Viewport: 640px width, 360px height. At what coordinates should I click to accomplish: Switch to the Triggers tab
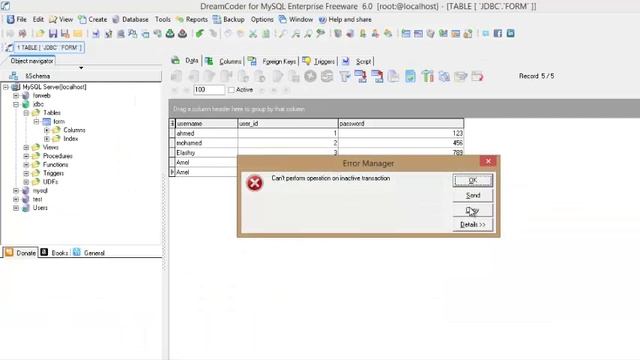(x=319, y=61)
